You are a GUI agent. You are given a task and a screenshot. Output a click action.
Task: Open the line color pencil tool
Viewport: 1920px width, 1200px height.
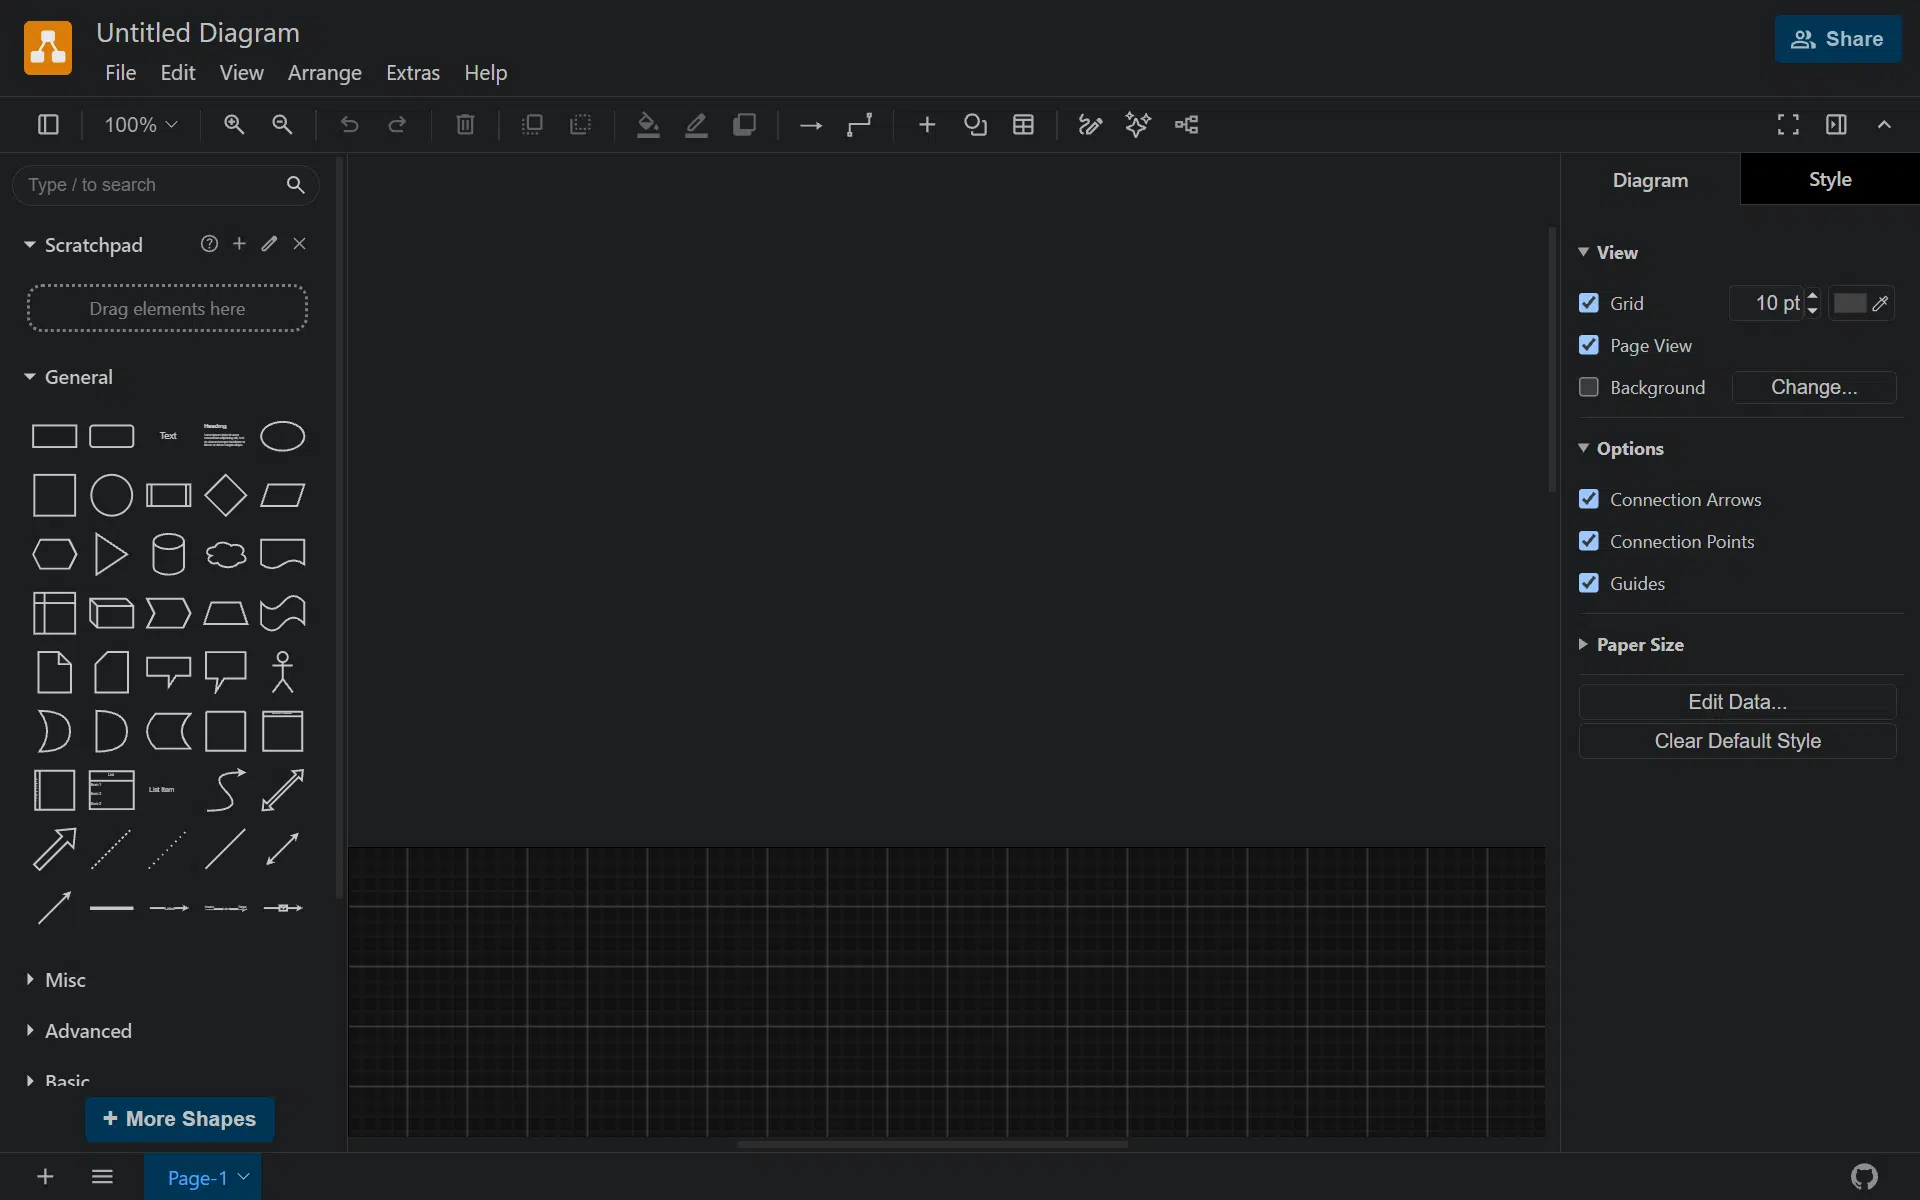696,125
